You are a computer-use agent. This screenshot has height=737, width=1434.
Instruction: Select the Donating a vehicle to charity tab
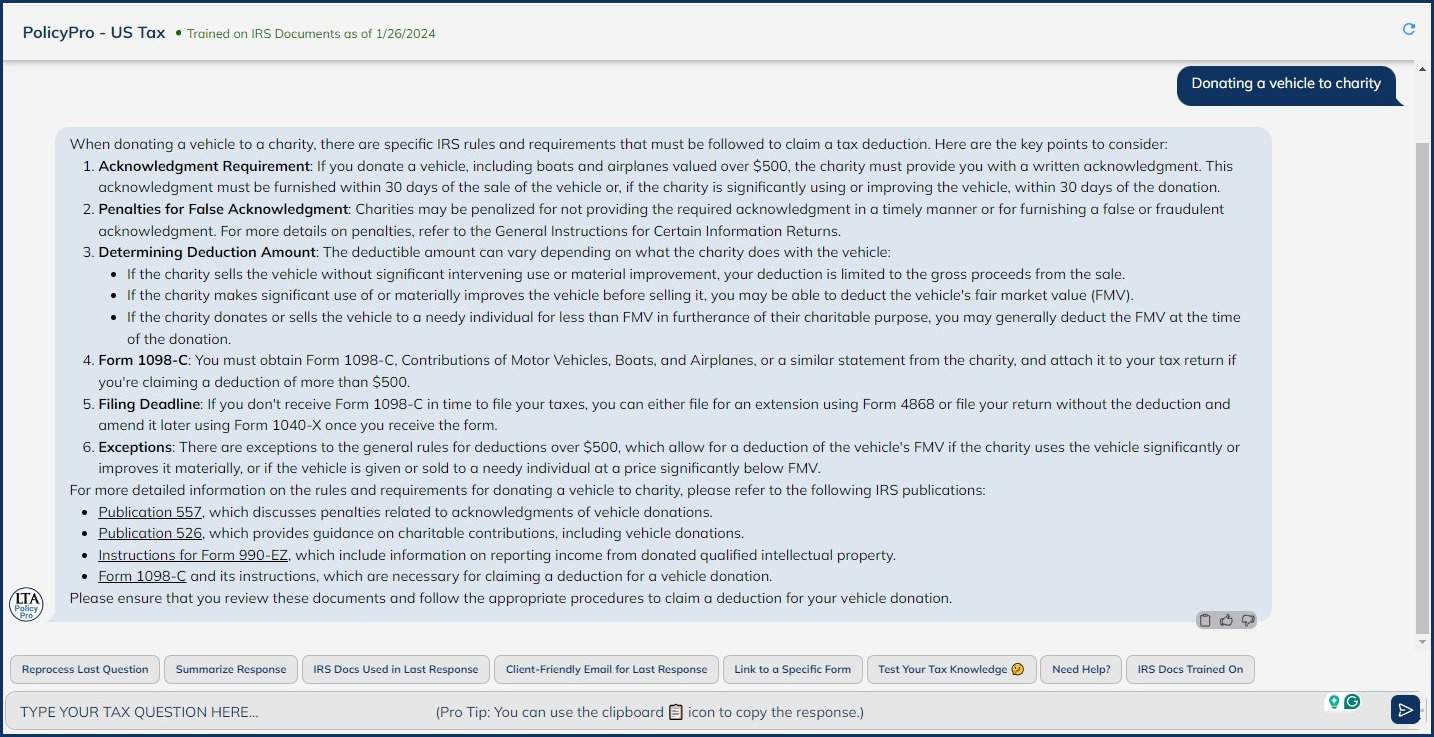click(x=1287, y=85)
